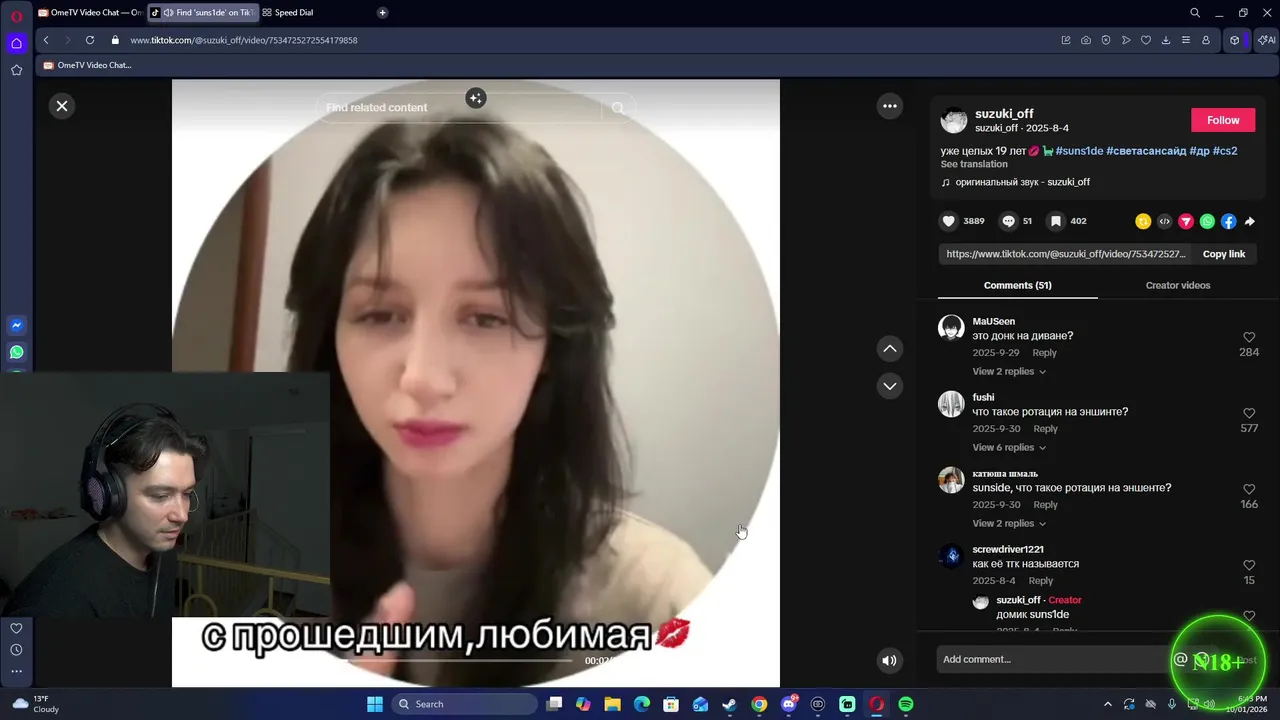Like fushi's comment
1280x720 pixels.
click(1249, 414)
